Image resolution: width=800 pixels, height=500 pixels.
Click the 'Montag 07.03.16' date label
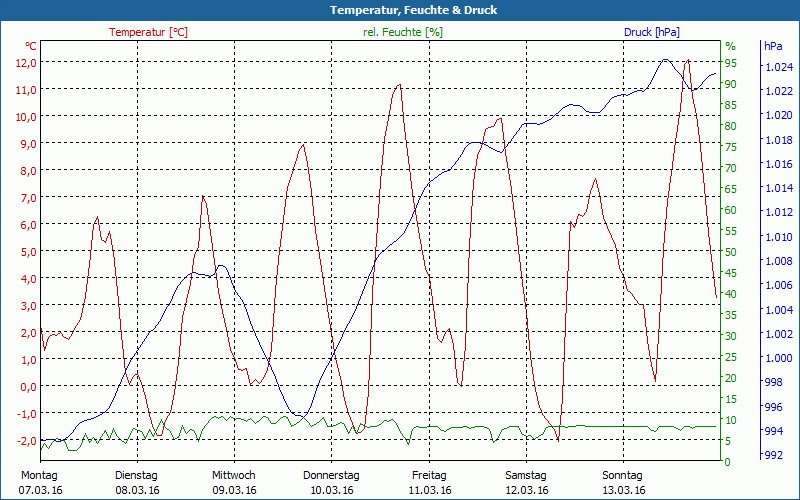39,482
